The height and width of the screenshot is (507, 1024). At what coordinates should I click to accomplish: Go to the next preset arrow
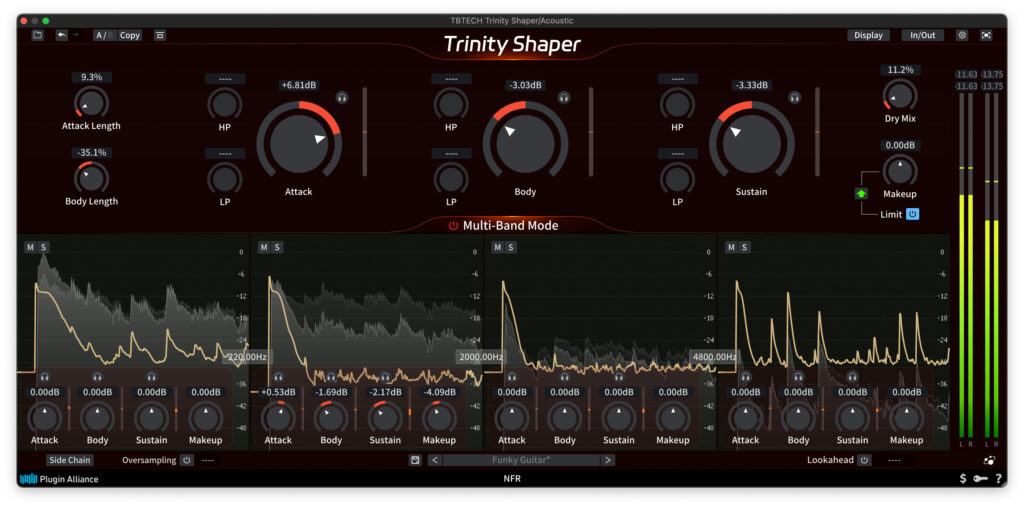point(607,460)
